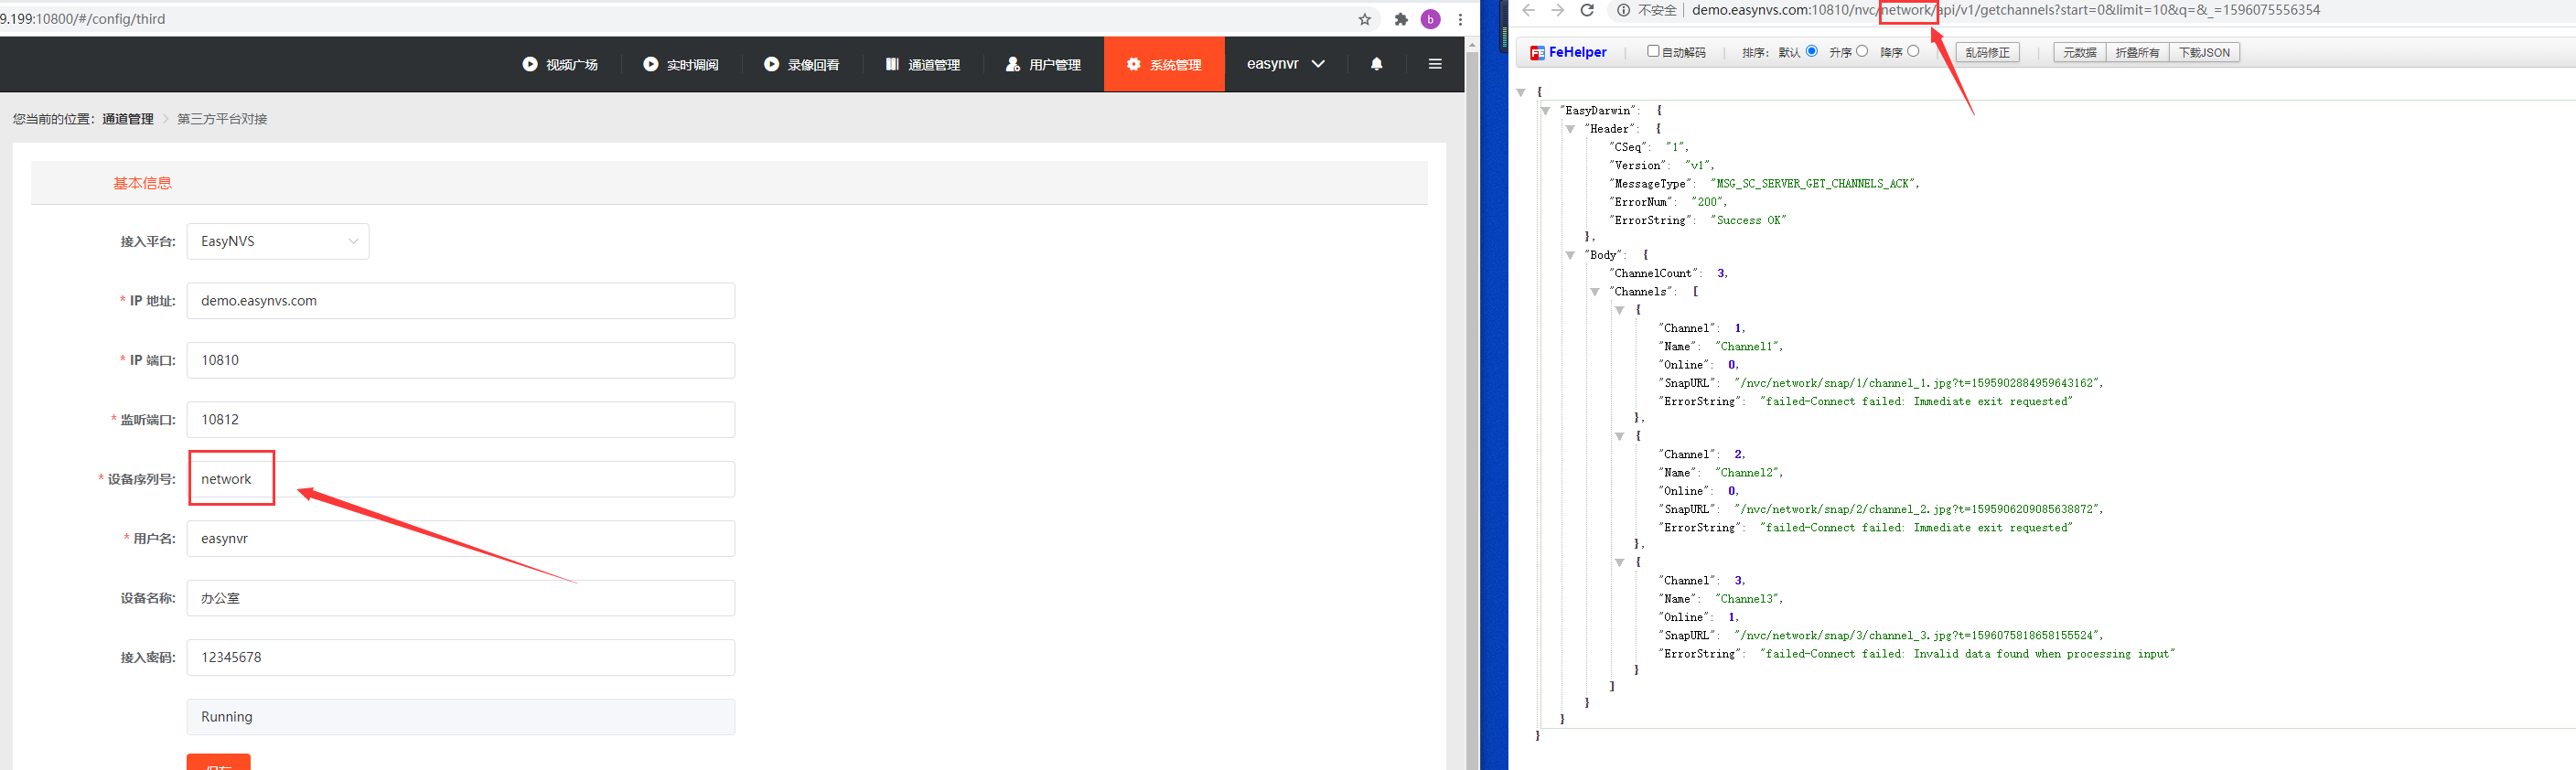Screen dimensions: 2576x770
Task: Collapse the Header JSON node
Action: (1570, 129)
